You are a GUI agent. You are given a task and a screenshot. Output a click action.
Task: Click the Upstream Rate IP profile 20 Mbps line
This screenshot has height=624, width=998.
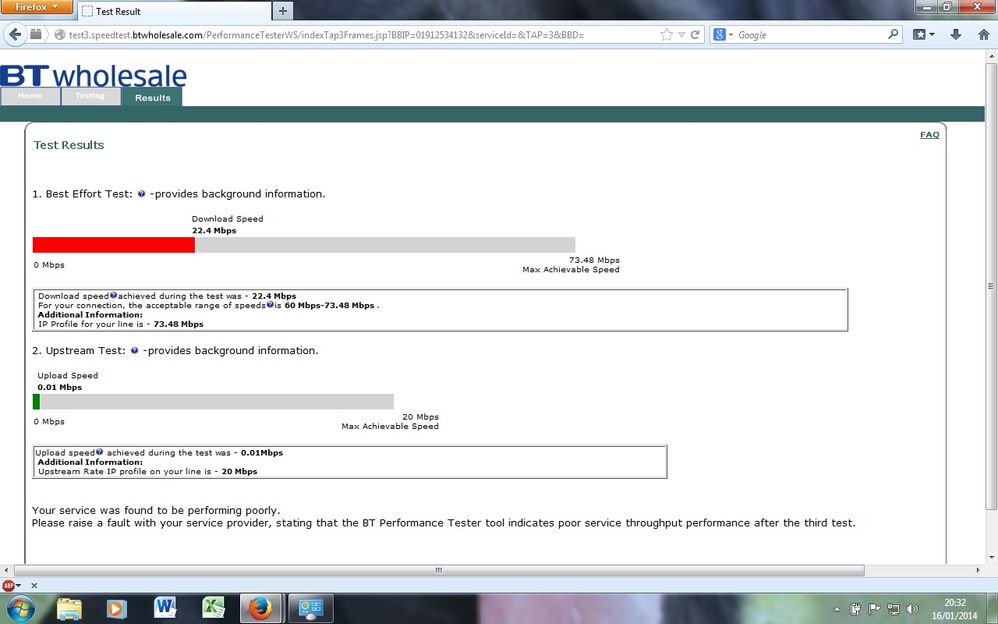coord(148,472)
